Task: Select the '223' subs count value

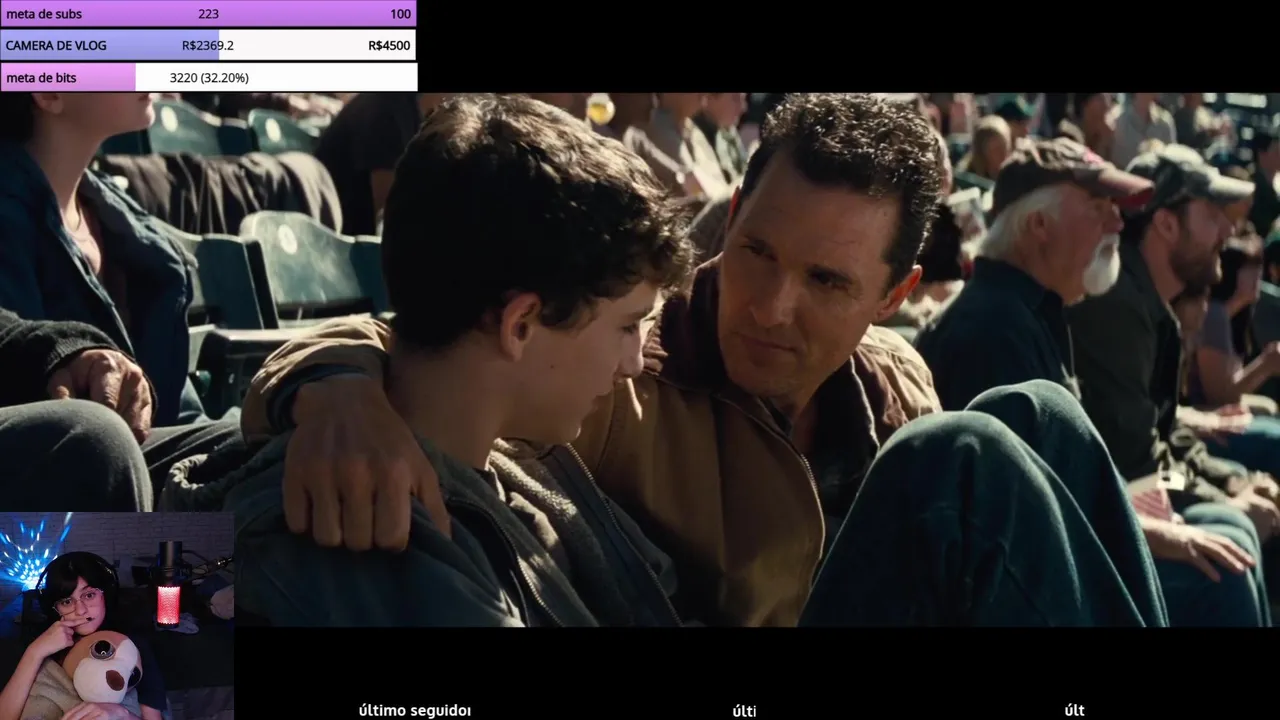Action: pyautogui.click(x=208, y=14)
